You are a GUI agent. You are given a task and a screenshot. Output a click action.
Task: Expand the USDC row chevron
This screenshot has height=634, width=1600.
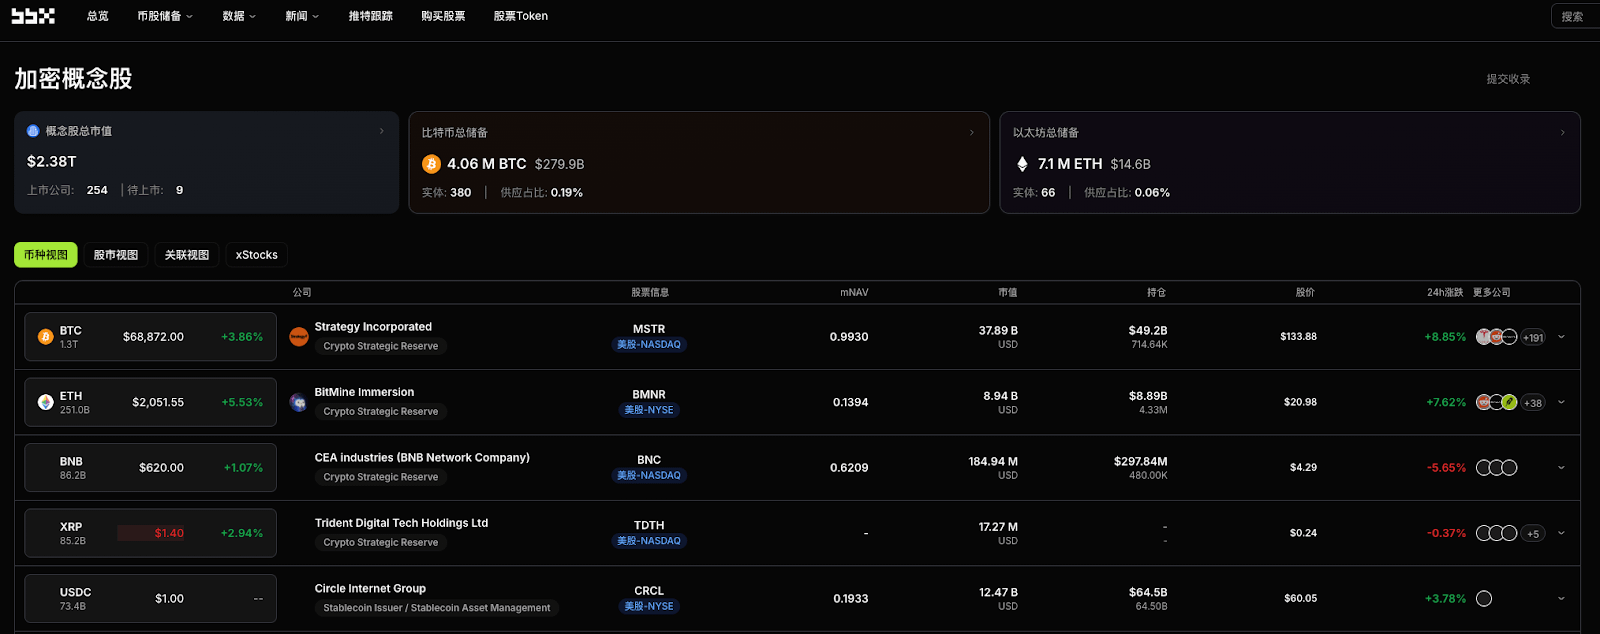(x=1561, y=599)
